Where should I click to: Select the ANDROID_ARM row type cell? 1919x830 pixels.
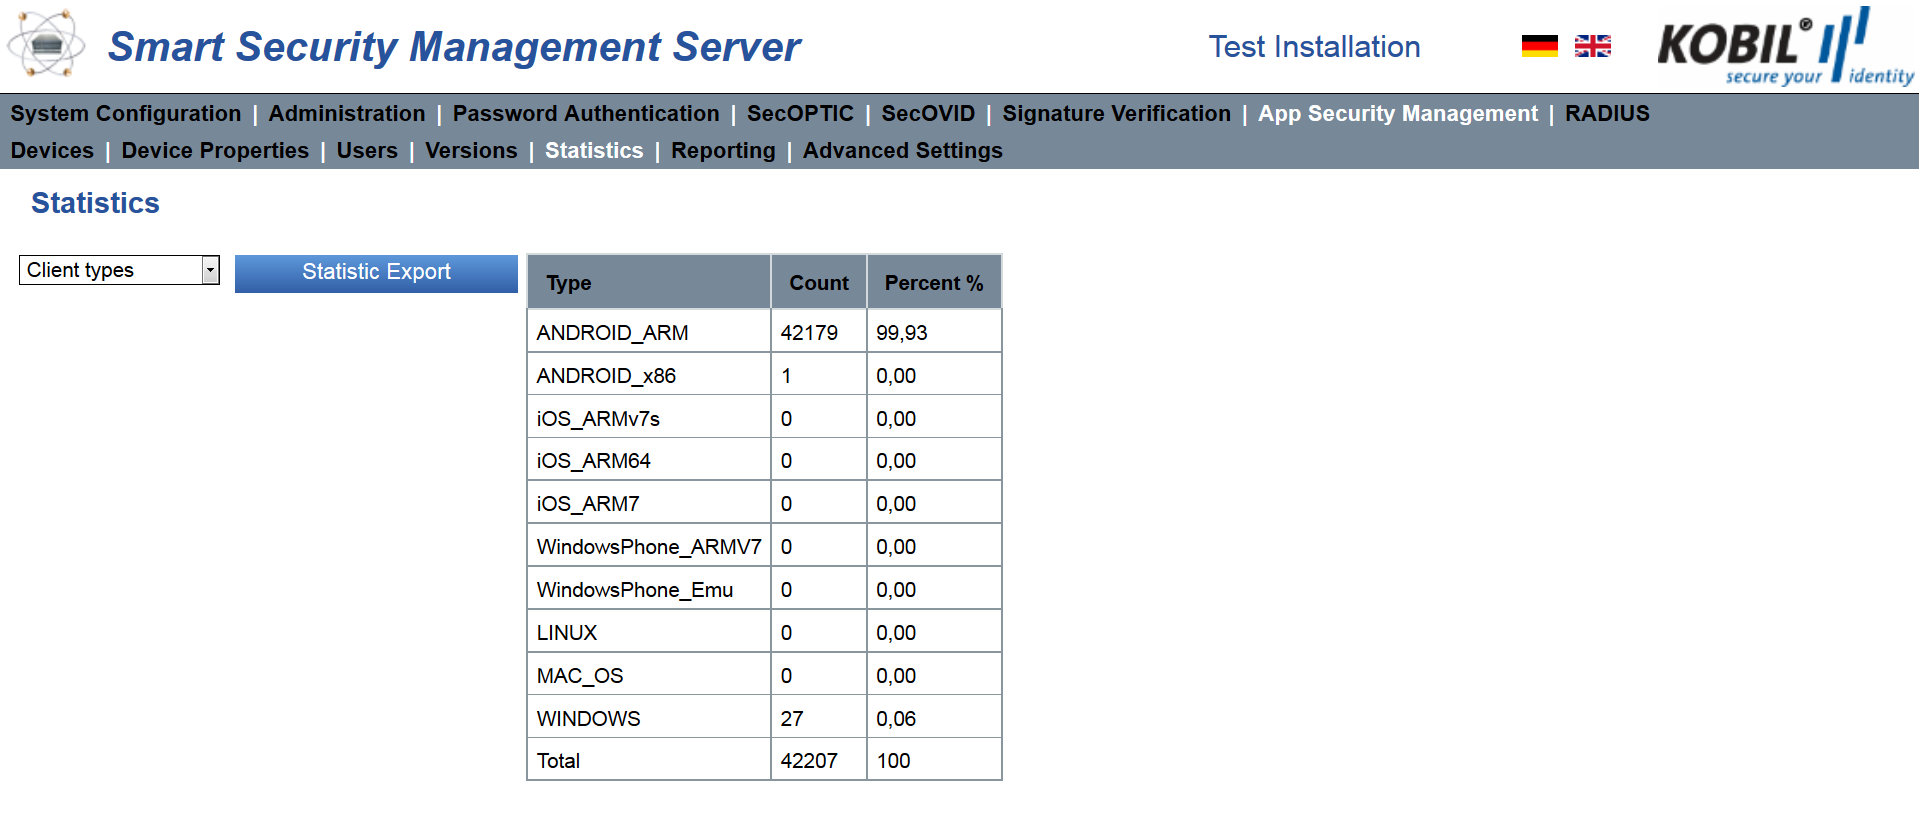pos(649,332)
